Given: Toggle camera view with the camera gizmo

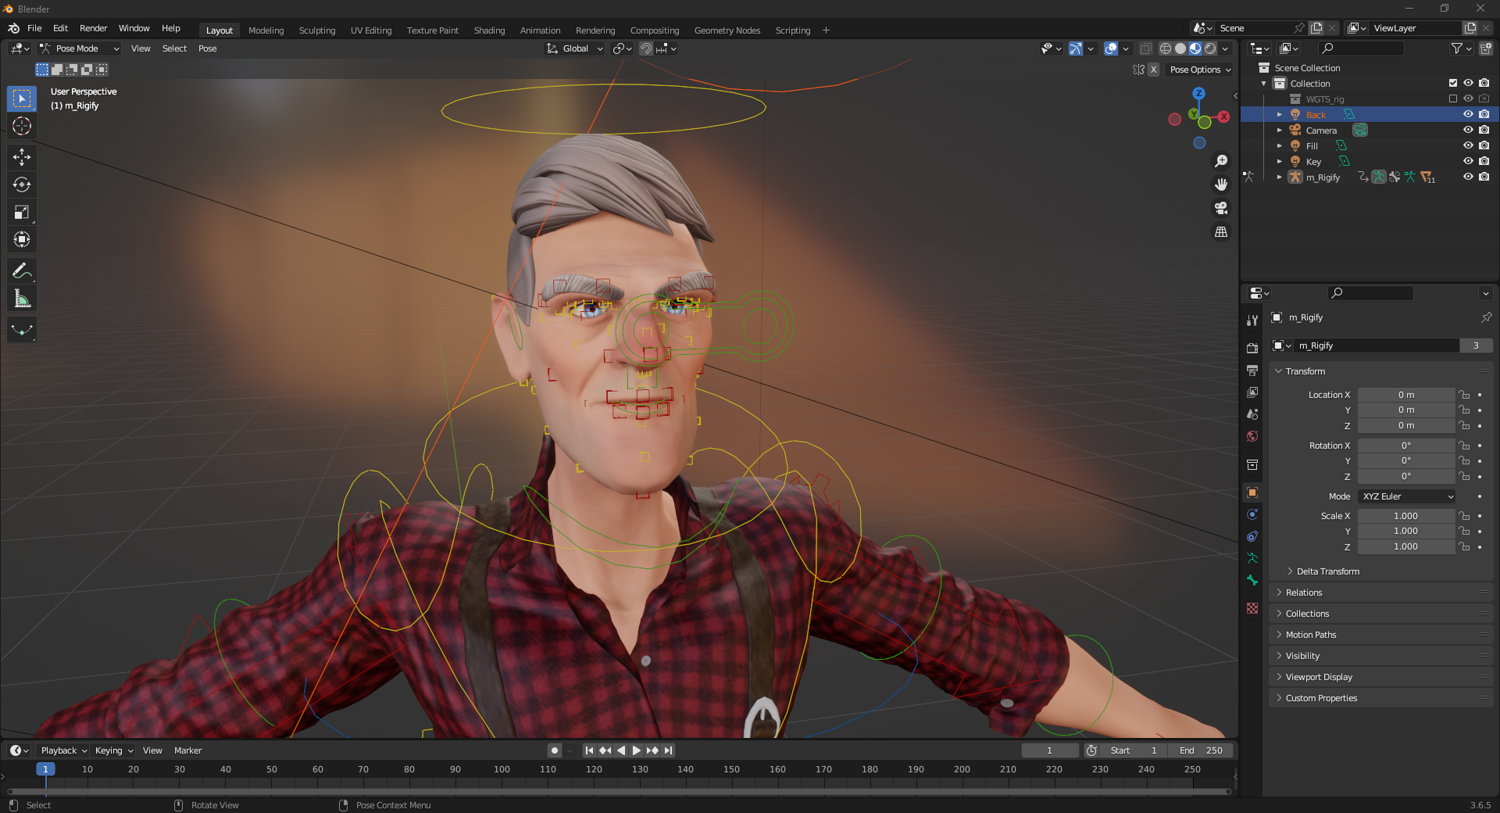Looking at the screenshot, I should point(1221,208).
